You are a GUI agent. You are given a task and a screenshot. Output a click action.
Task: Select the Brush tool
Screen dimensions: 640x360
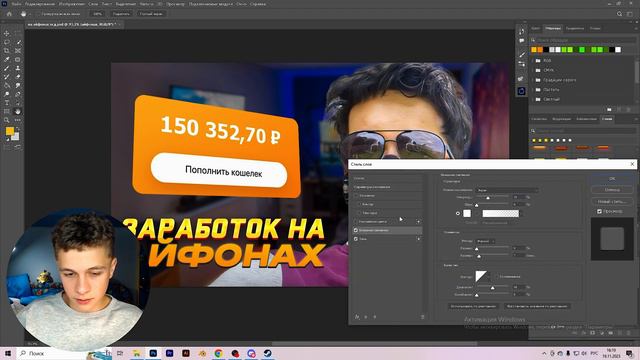7,68
